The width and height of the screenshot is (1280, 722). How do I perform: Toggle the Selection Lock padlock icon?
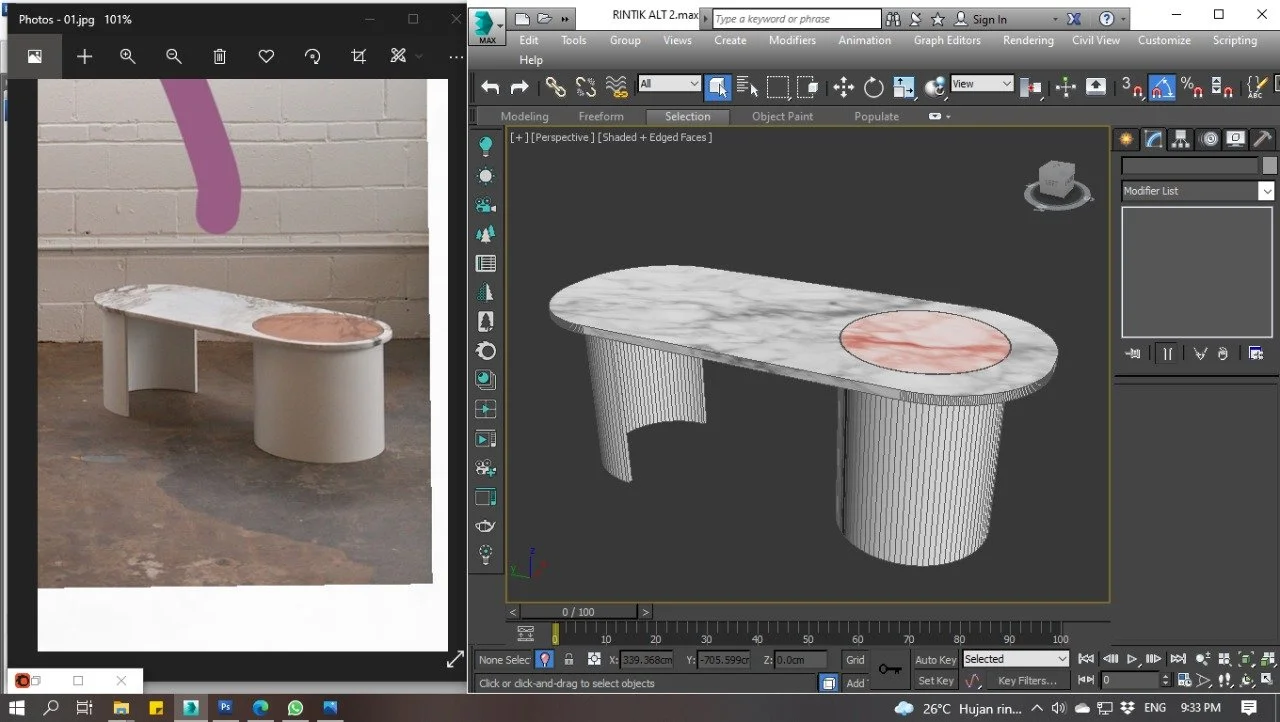click(568, 659)
